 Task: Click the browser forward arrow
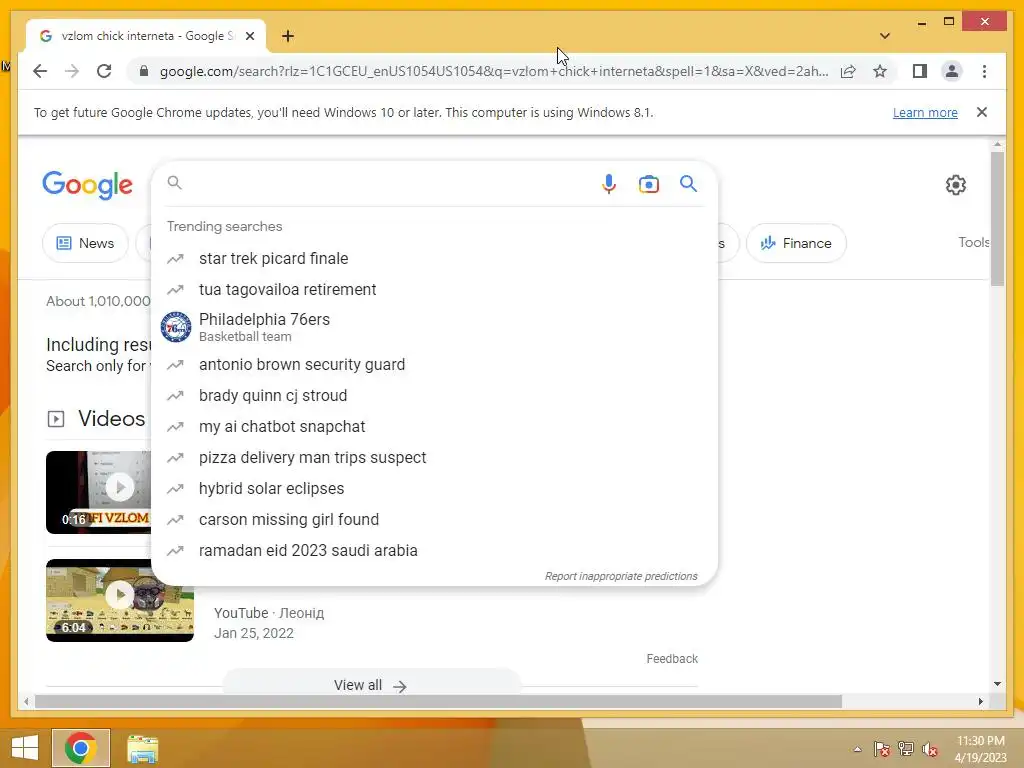point(72,71)
